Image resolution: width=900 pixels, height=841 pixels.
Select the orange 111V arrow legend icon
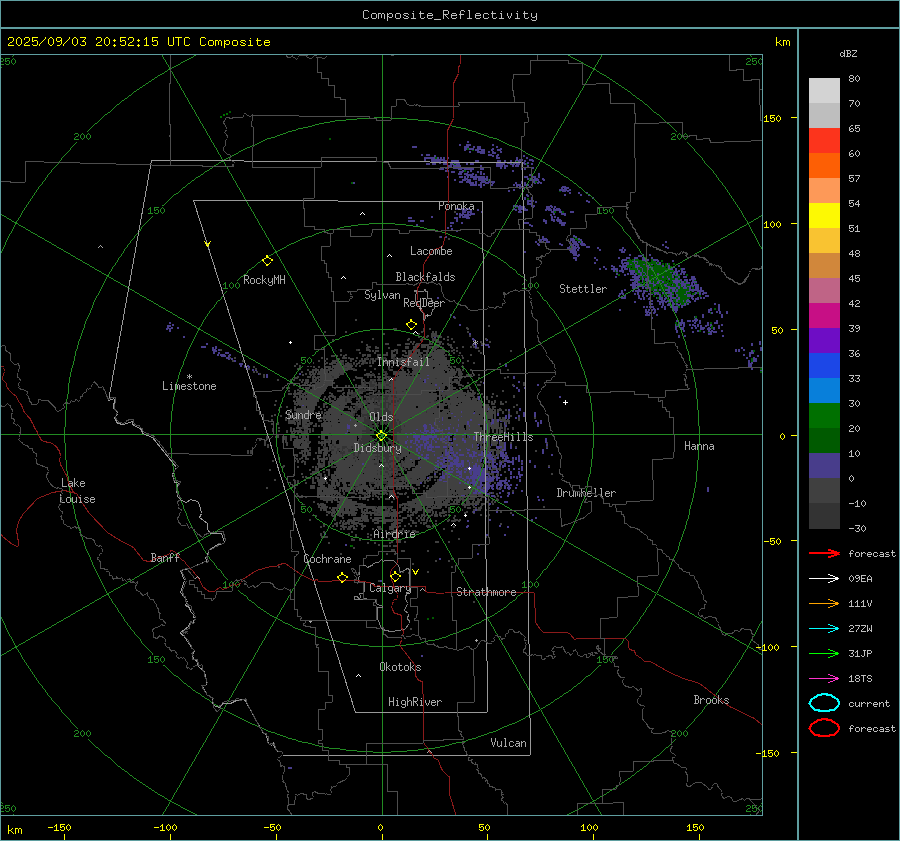824,603
